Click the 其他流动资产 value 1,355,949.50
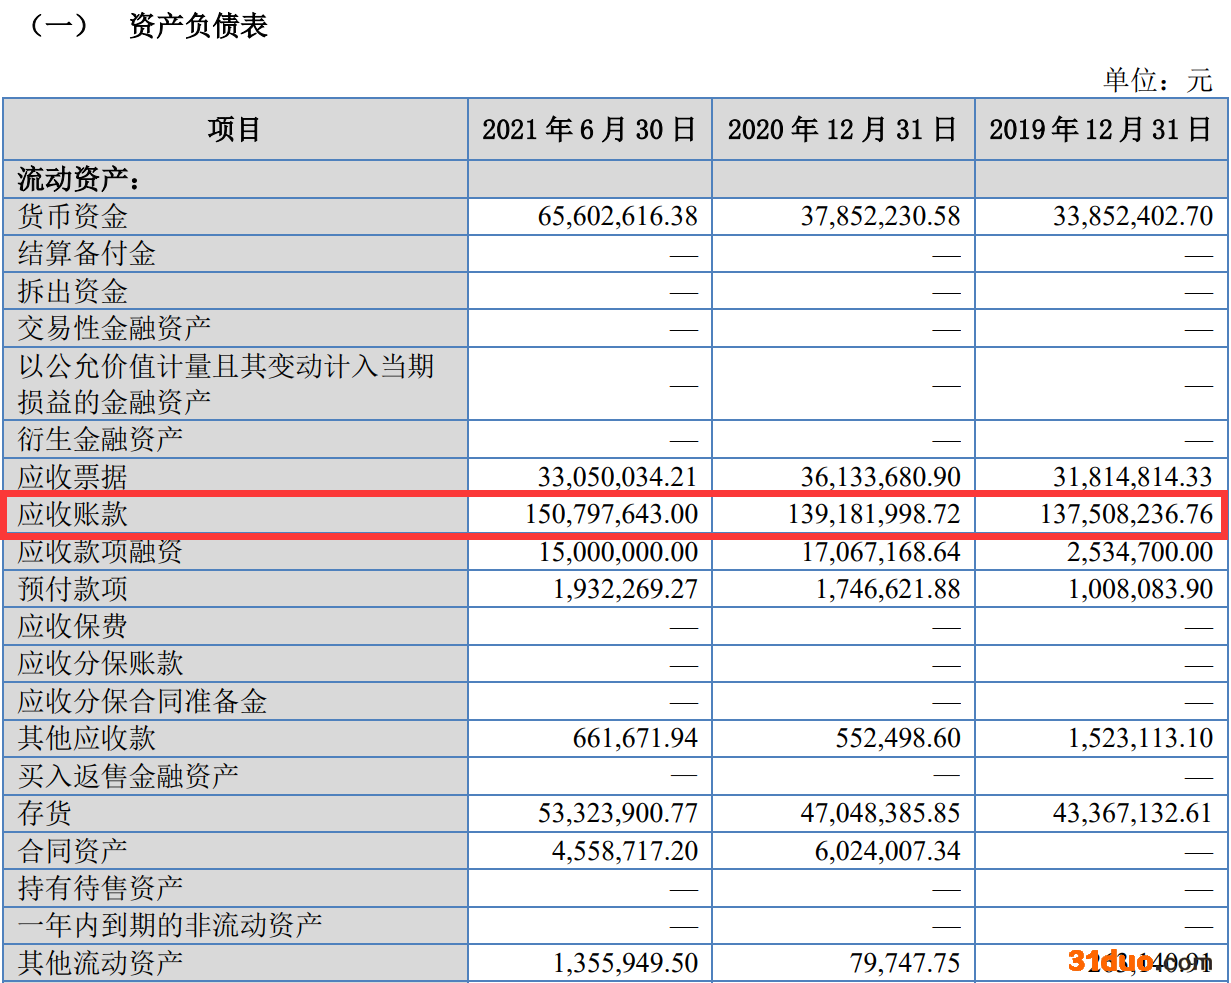The height and width of the screenshot is (983, 1231). [x=625, y=963]
